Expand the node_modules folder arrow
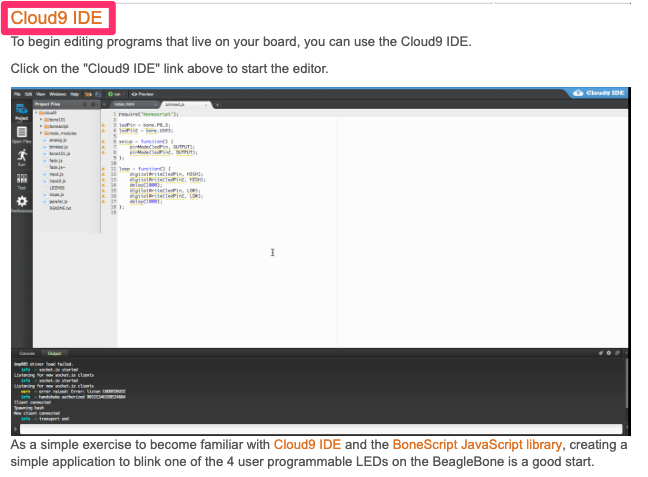648x477 pixels. point(41,133)
